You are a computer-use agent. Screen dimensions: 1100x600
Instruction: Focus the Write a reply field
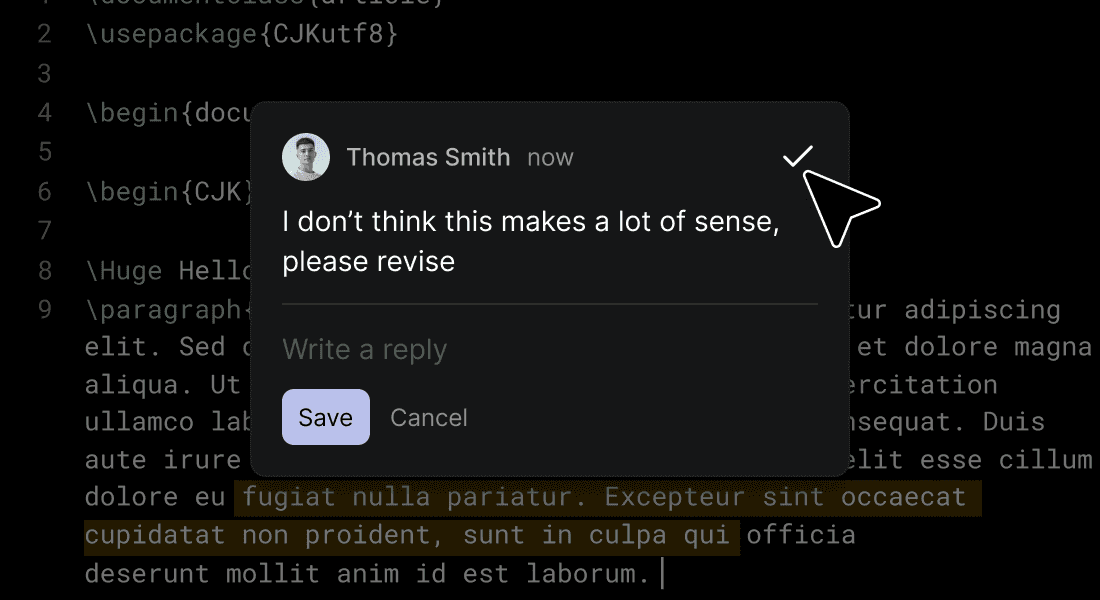point(549,349)
